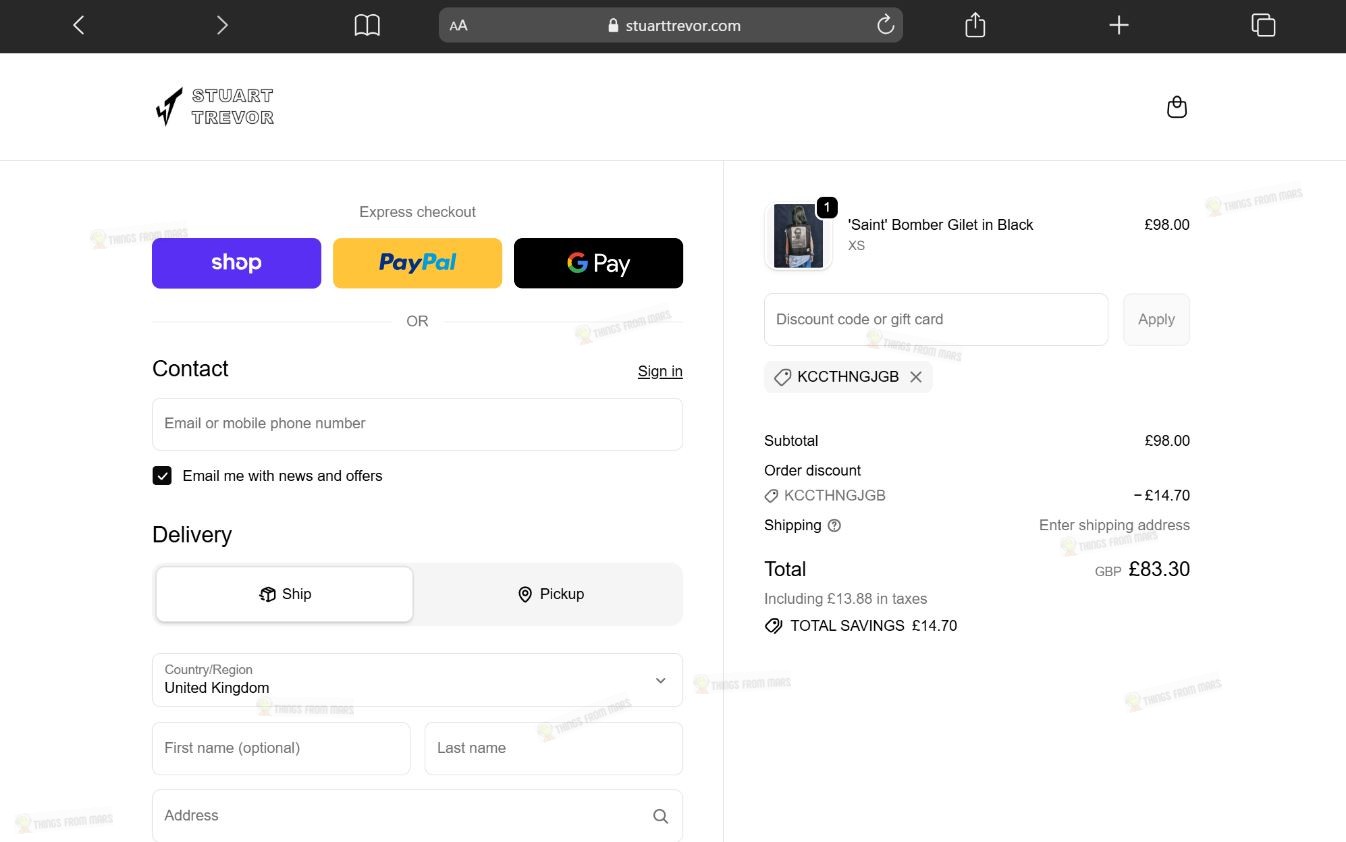Viewport: 1346px width, 842px height.
Task: Click the Saint Bomber Gilet product thumbnail
Action: (798, 236)
